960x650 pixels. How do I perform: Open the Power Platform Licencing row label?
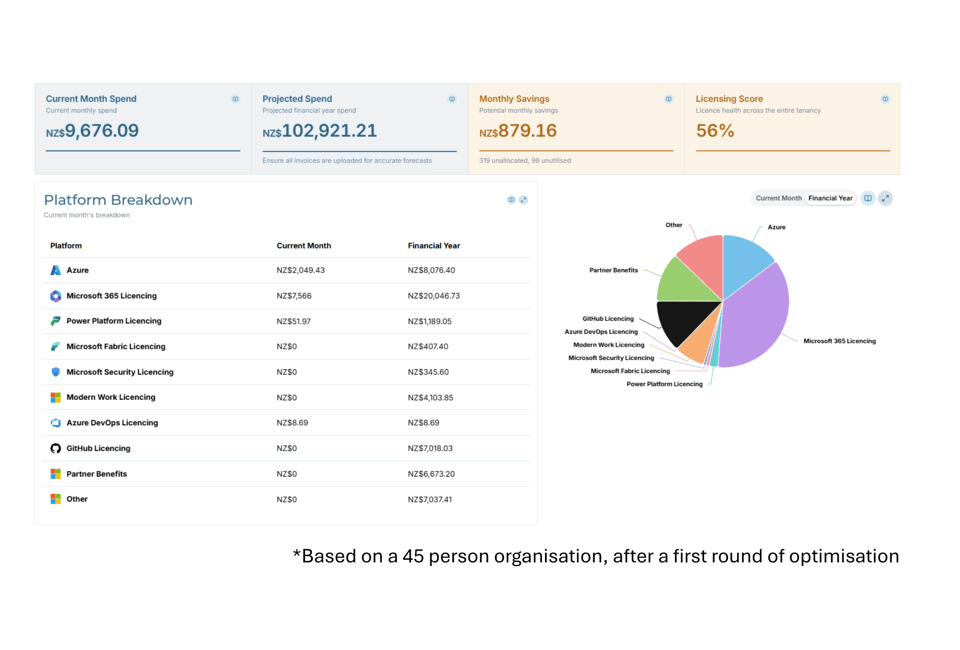pyautogui.click(x=114, y=321)
